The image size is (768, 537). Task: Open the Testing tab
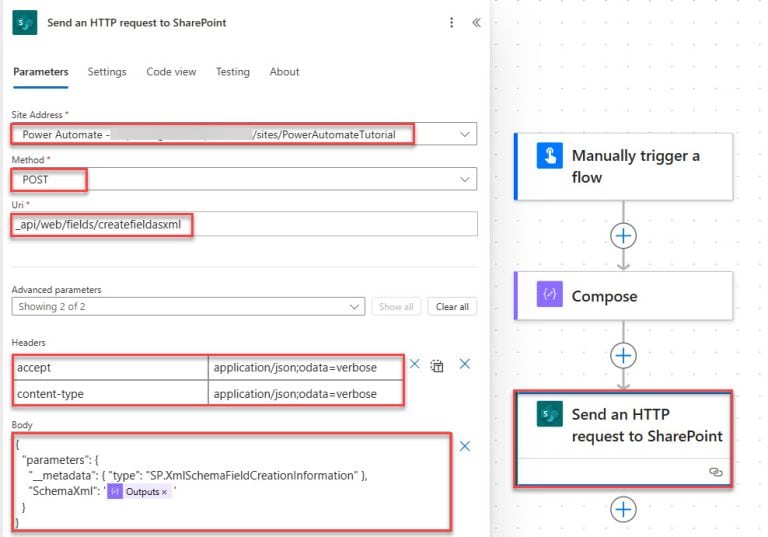point(233,72)
